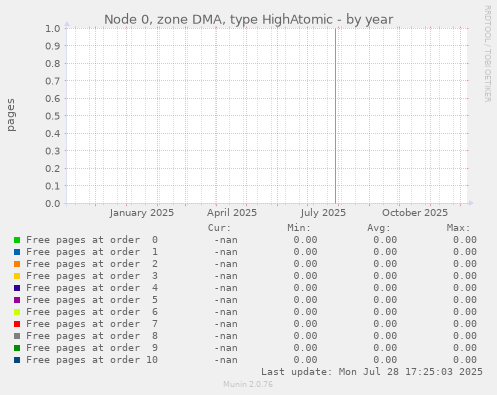Select the 'Free pages at order 9' label
The width and height of the screenshot is (497, 395).
coord(92,348)
